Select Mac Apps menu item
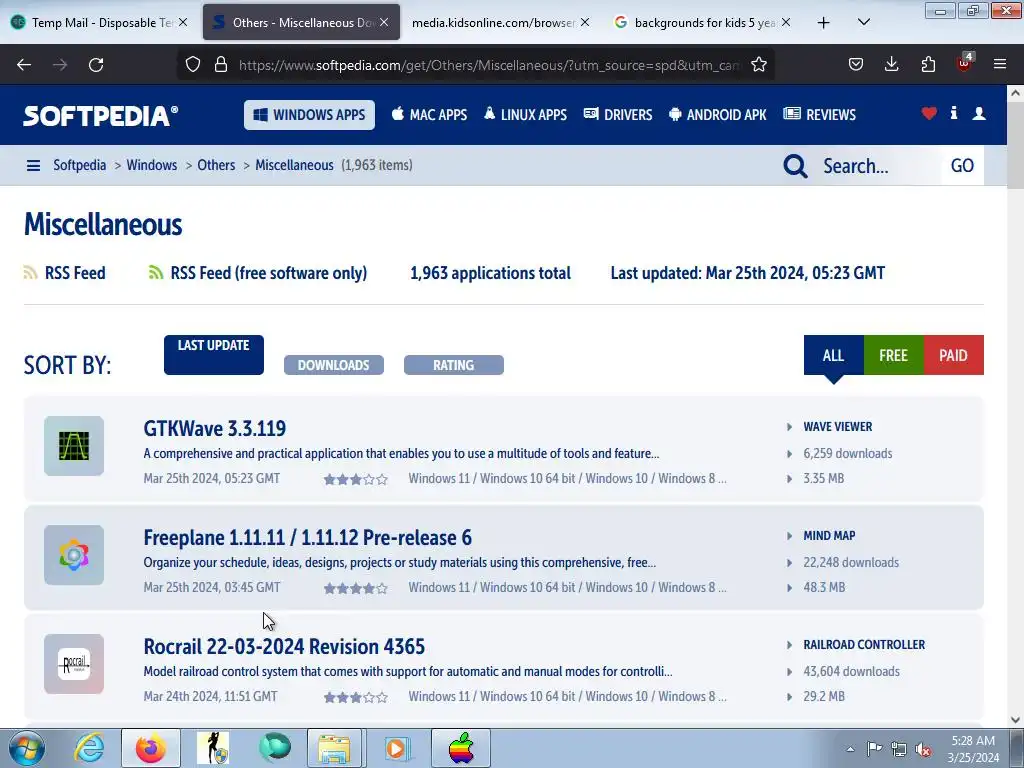 coord(430,115)
